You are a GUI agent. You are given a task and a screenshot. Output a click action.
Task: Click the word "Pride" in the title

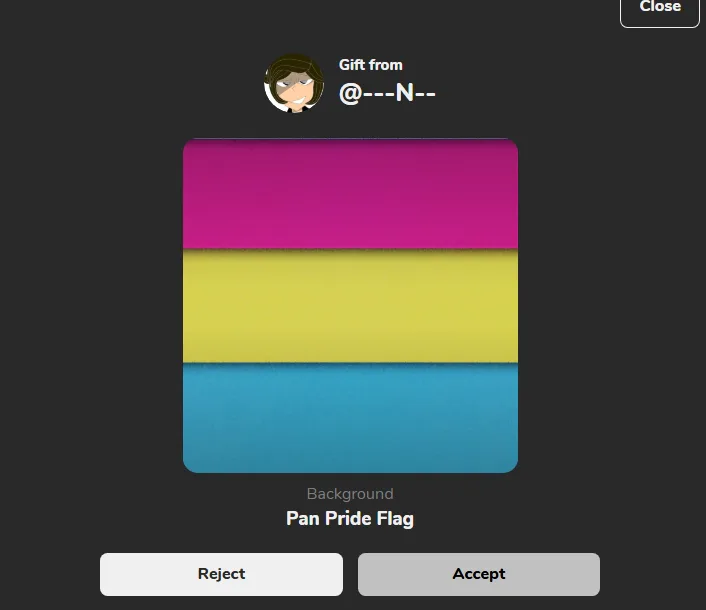coord(349,518)
